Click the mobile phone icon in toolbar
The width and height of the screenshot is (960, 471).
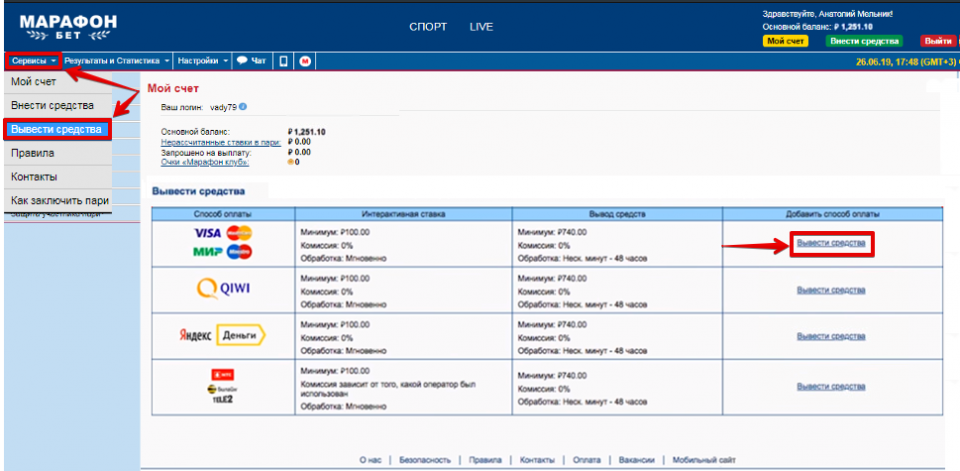[x=283, y=61]
